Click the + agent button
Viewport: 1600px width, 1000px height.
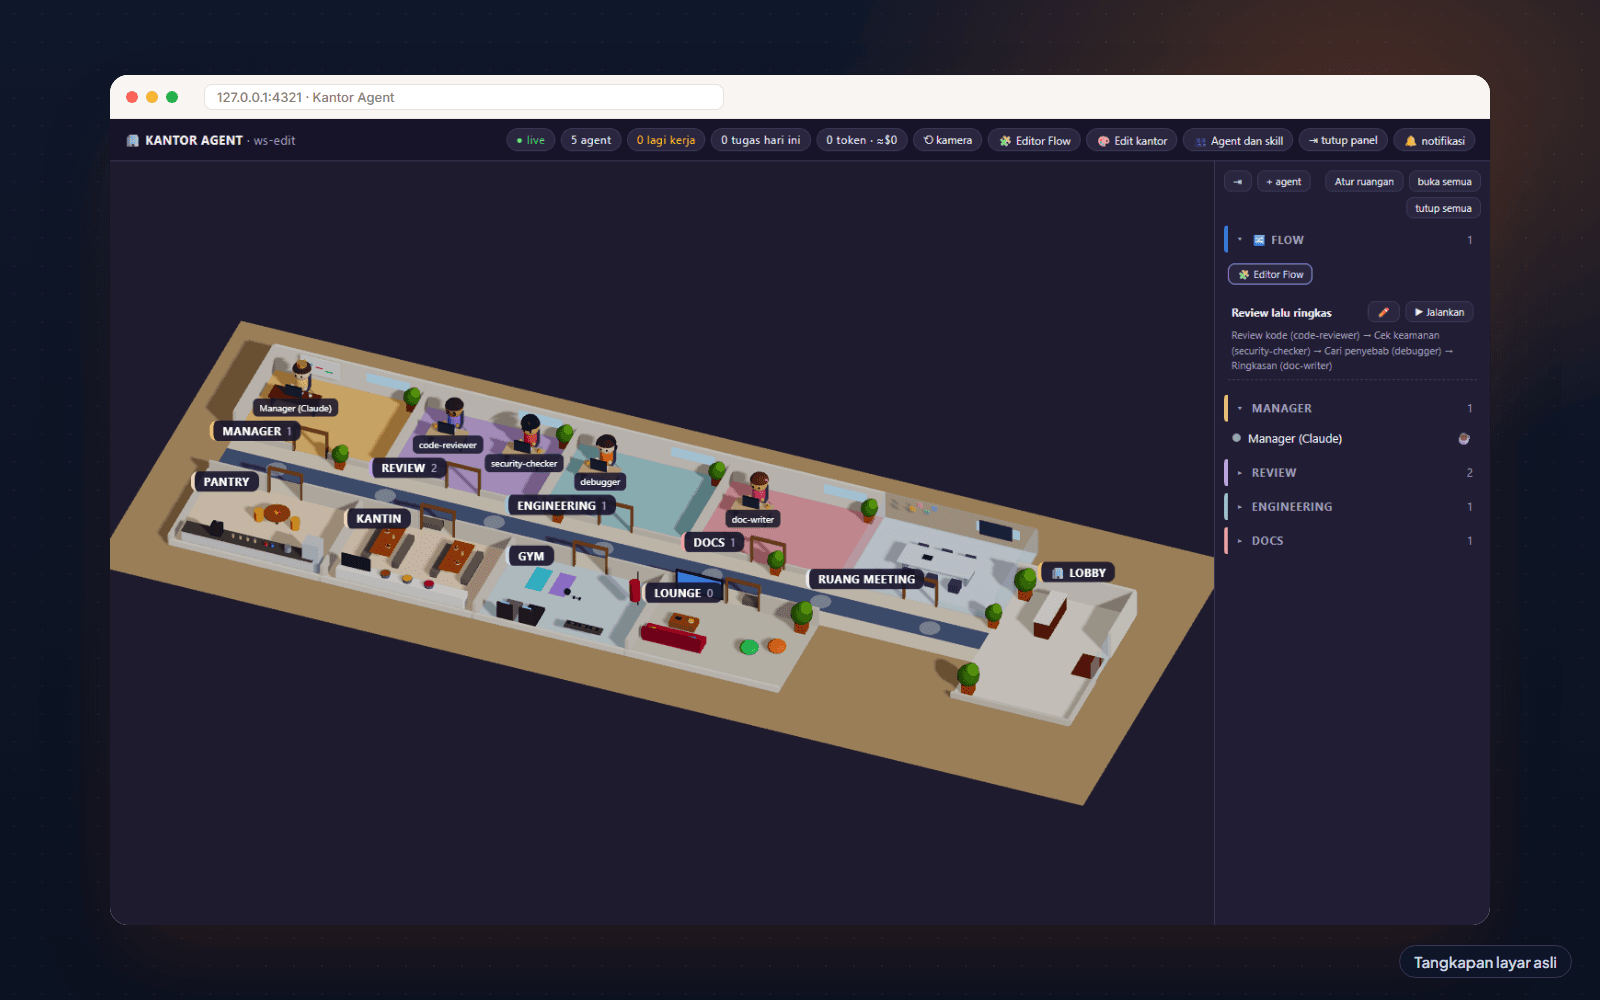[x=1284, y=181]
